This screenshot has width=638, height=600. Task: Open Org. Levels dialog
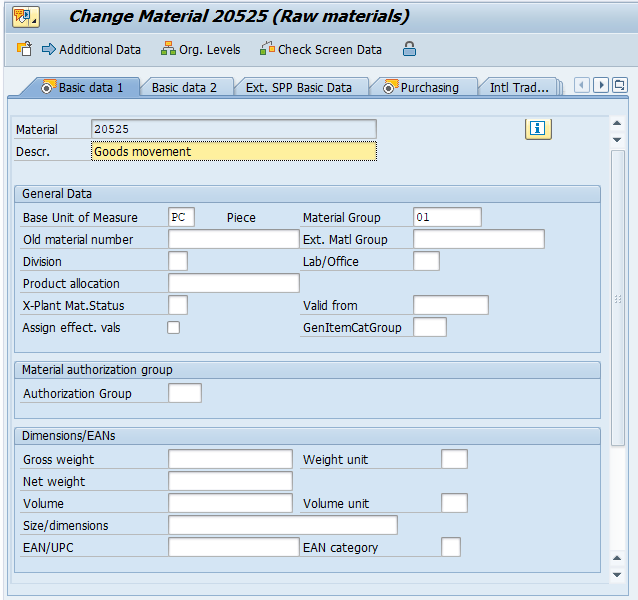click(200, 49)
